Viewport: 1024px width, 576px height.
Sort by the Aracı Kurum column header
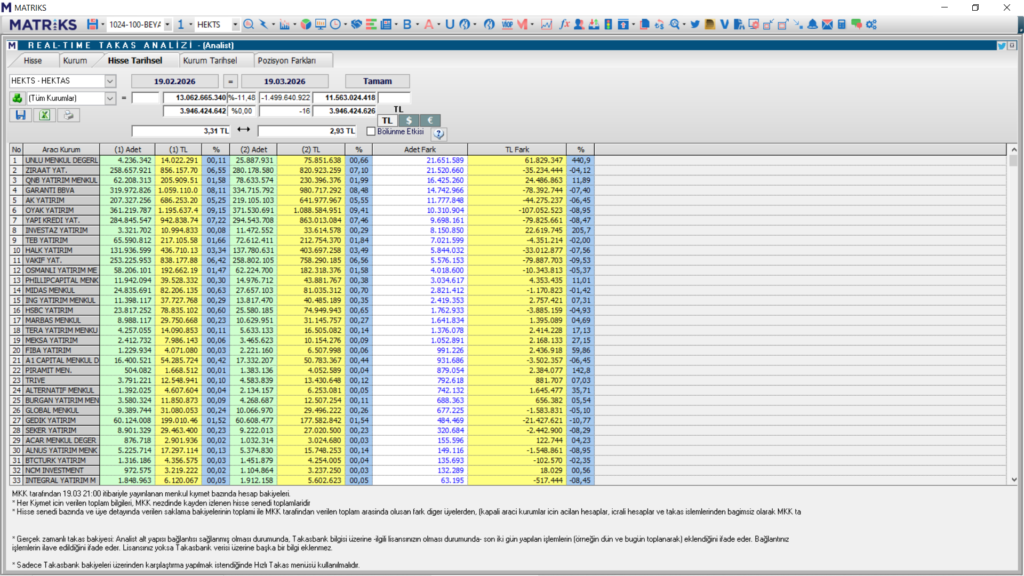61,150
